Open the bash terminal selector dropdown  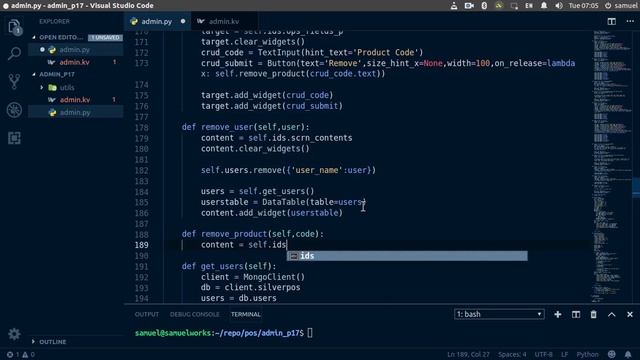pos(499,314)
